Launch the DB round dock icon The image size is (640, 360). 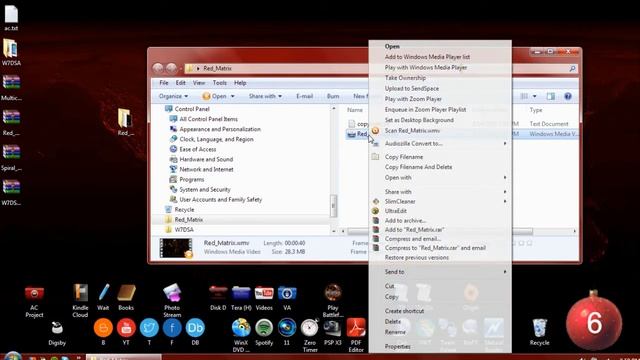(195, 332)
